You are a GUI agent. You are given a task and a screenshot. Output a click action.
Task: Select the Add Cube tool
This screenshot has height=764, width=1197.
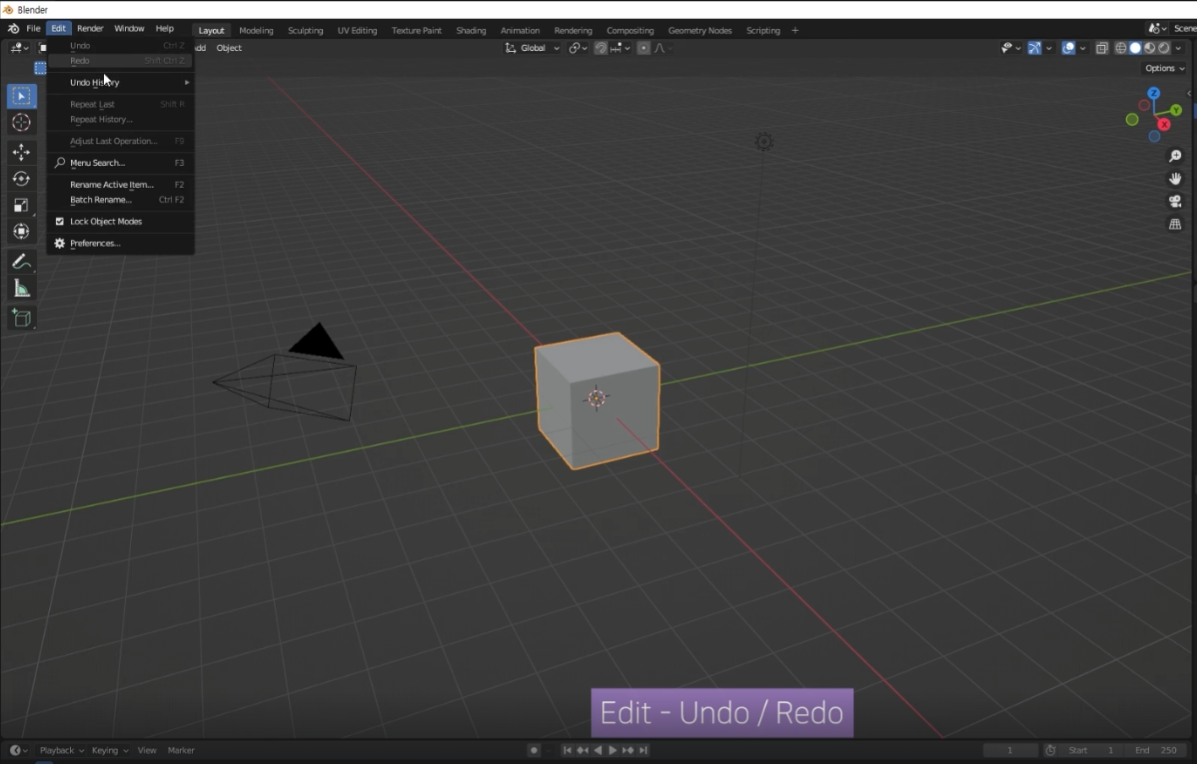click(21, 318)
